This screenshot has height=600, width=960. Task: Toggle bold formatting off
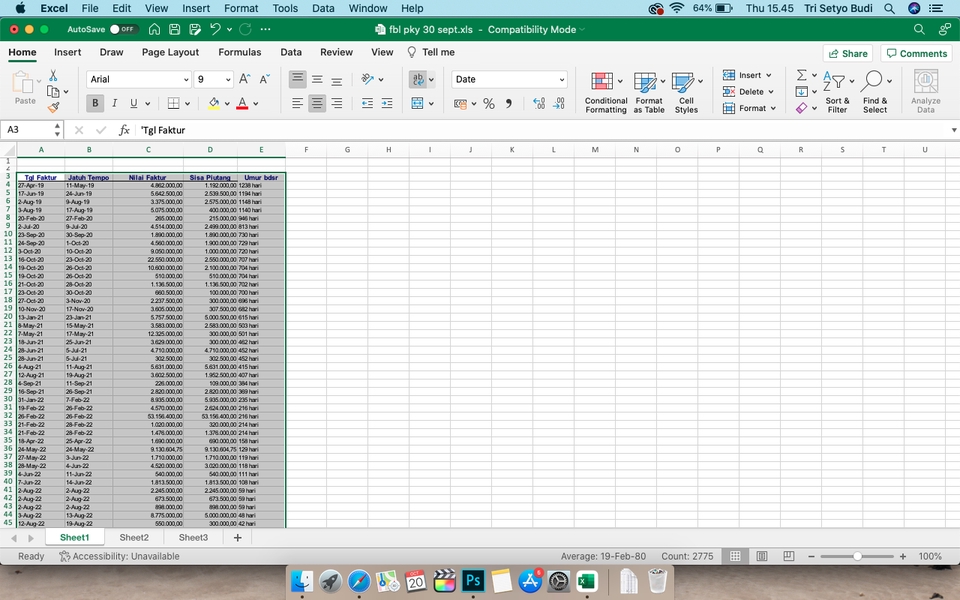(x=94, y=103)
